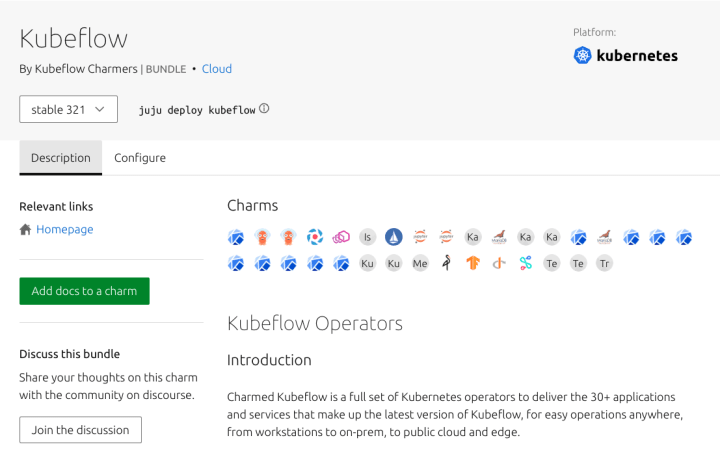Click the Kubeflow icon directly before the 'Ku' icons

coord(341,264)
